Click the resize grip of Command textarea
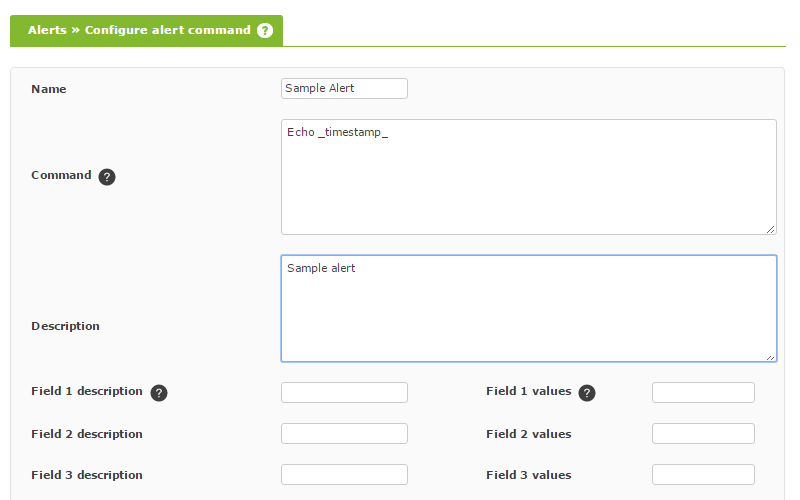This screenshot has width=800, height=500. point(770,230)
